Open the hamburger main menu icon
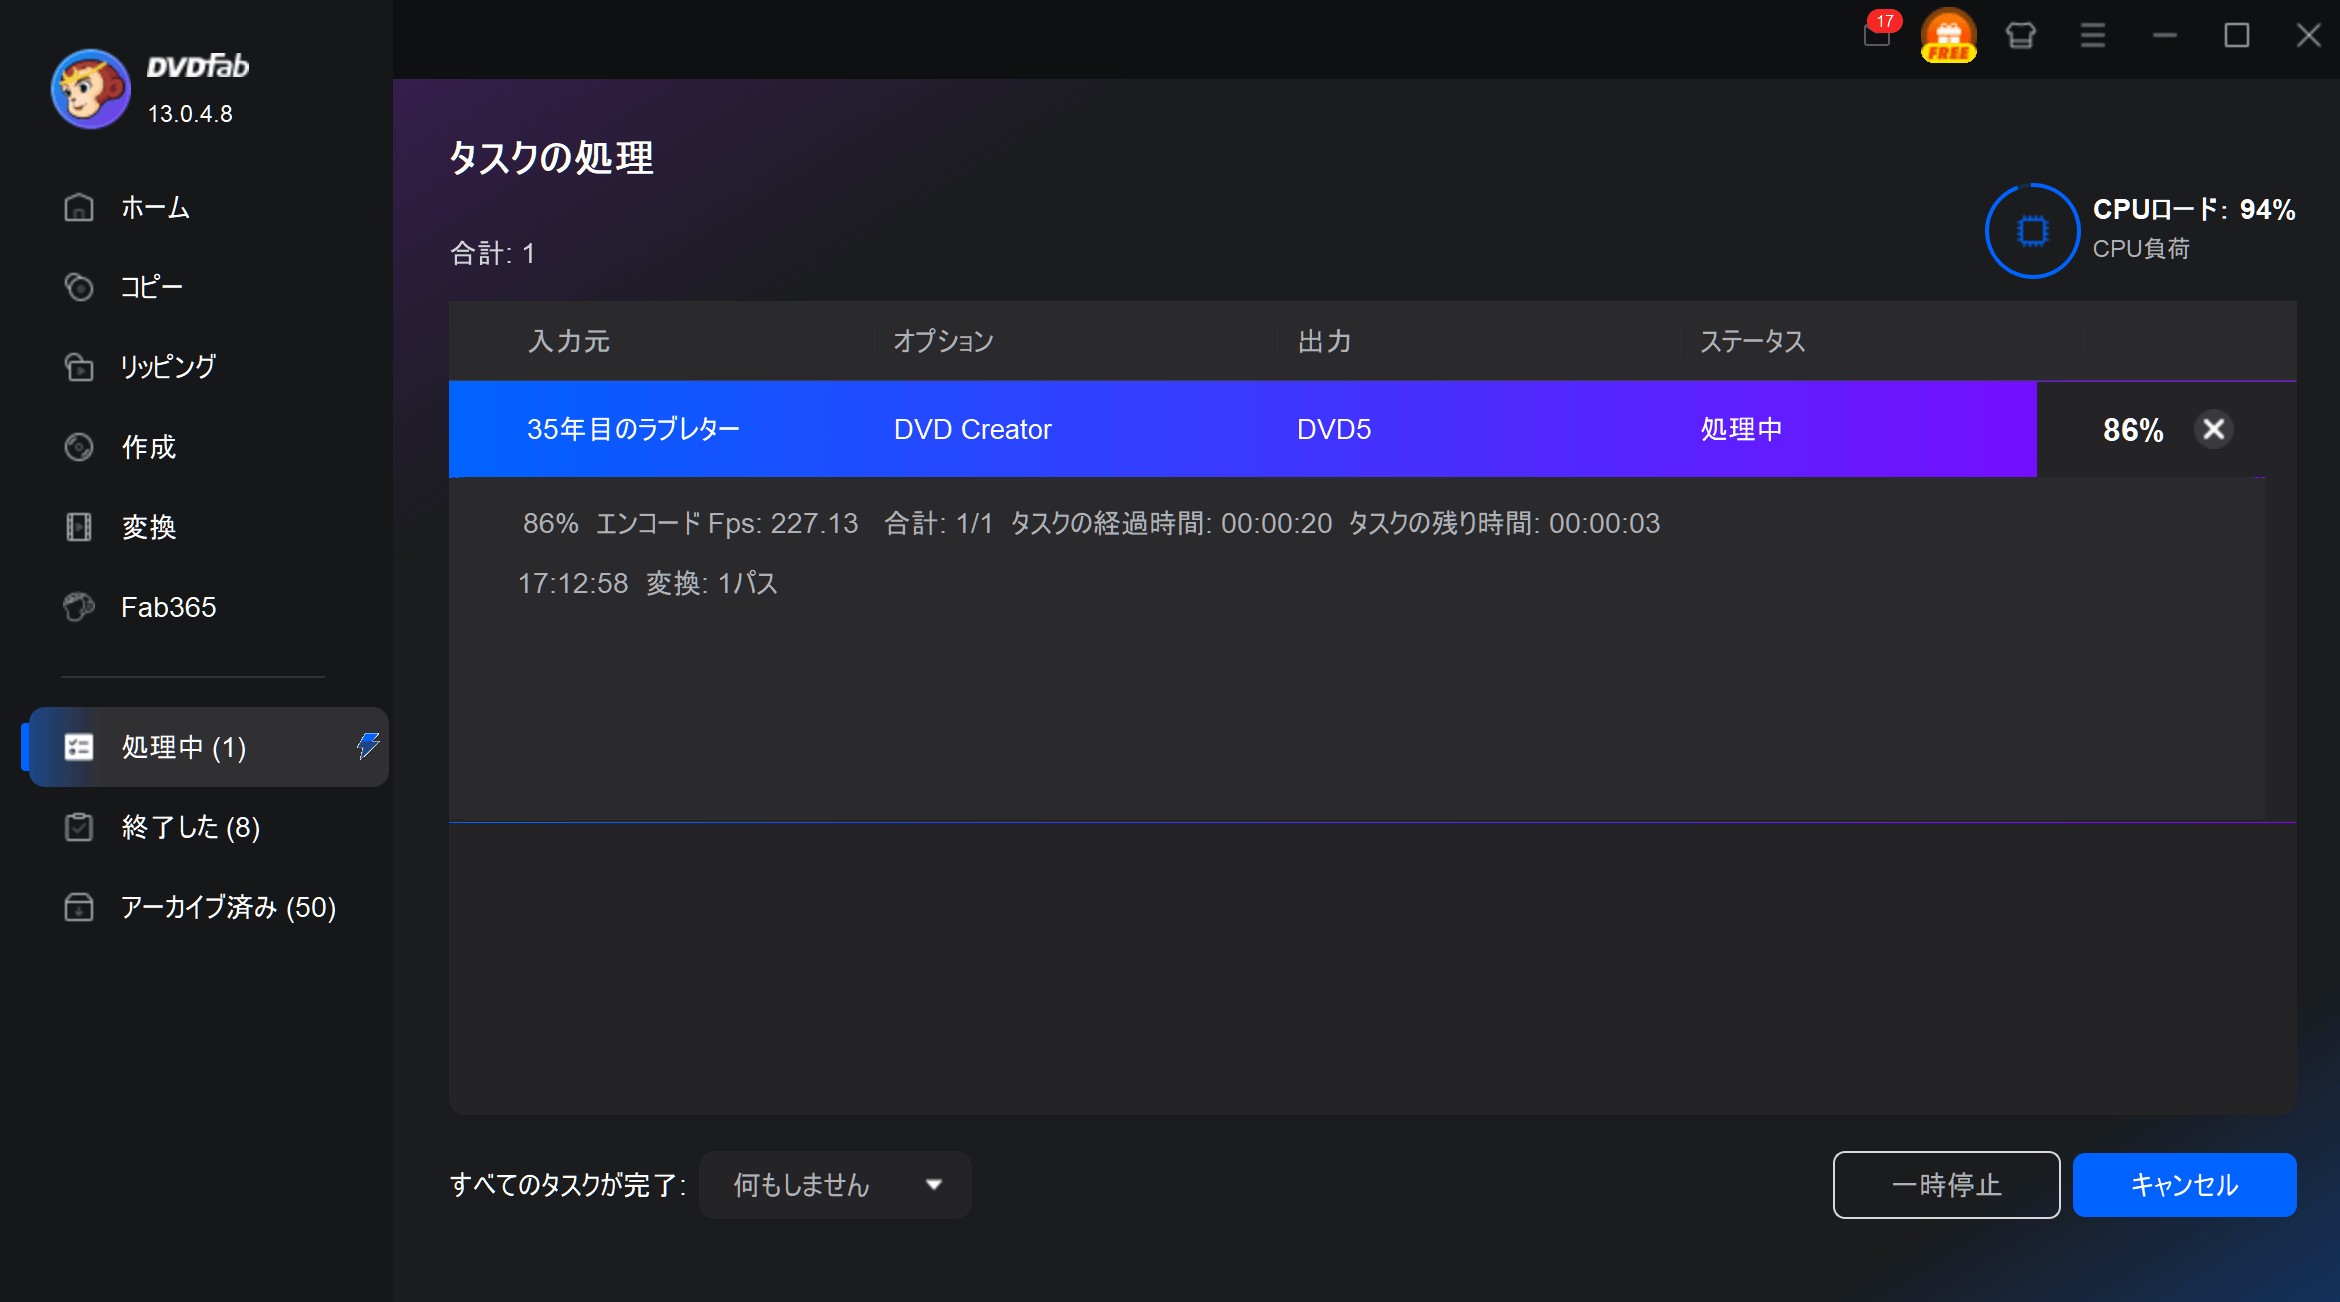This screenshot has width=2340, height=1302. 2092,36
